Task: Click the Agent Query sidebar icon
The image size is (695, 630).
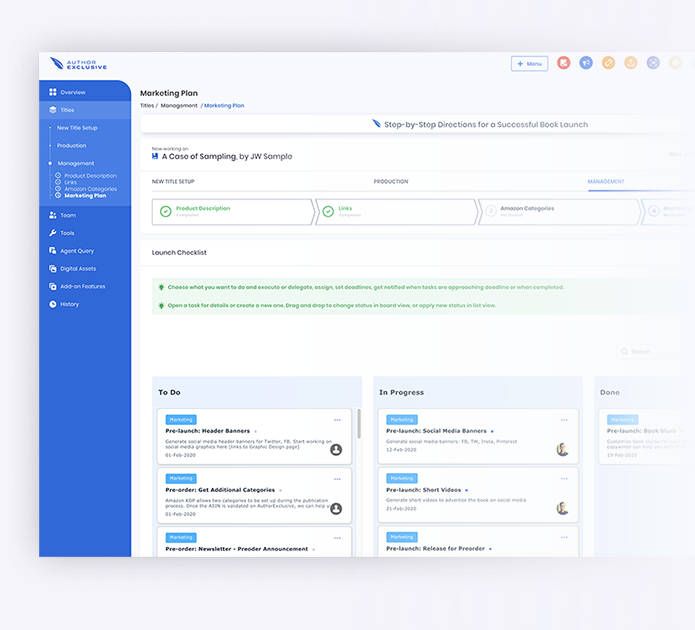Action: (x=53, y=250)
